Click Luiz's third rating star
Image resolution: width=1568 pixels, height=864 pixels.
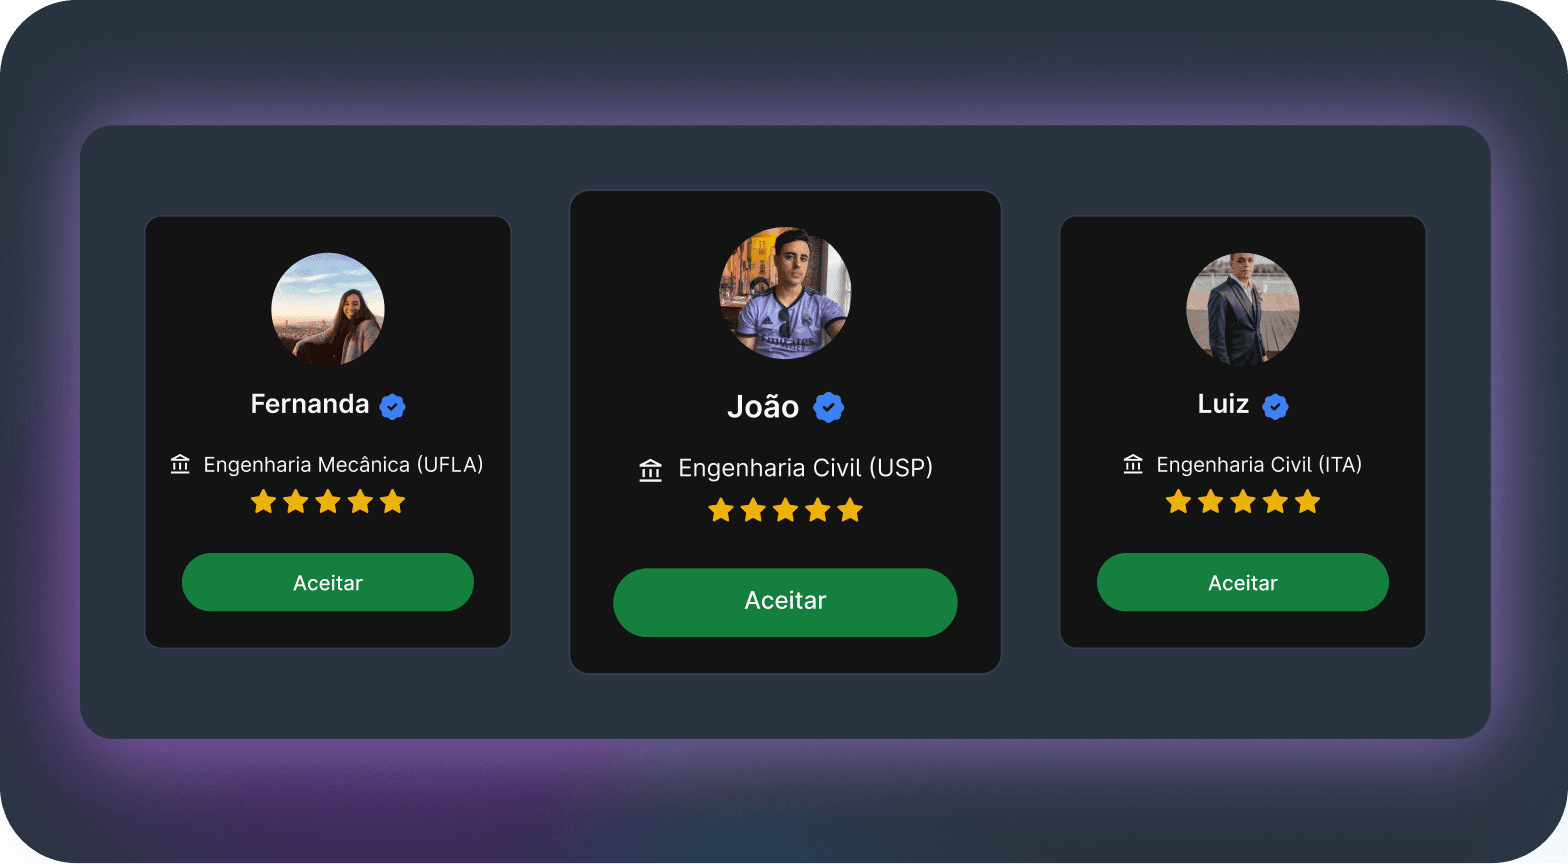tap(1243, 501)
